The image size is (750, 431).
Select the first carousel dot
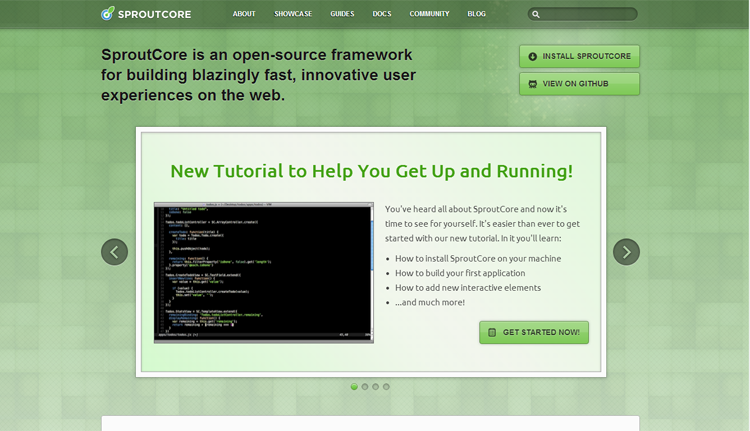pos(354,387)
